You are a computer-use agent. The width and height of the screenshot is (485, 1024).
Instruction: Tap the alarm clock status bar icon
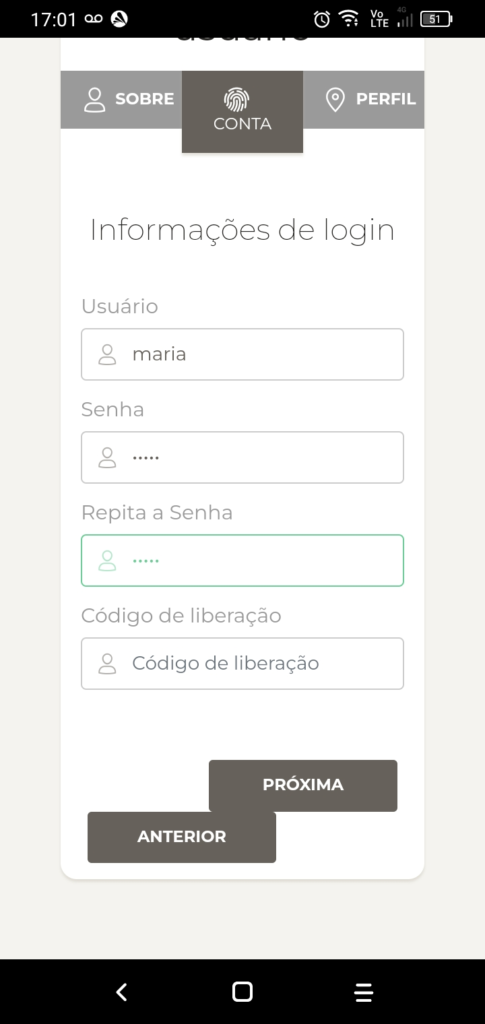click(x=322, y=19)
